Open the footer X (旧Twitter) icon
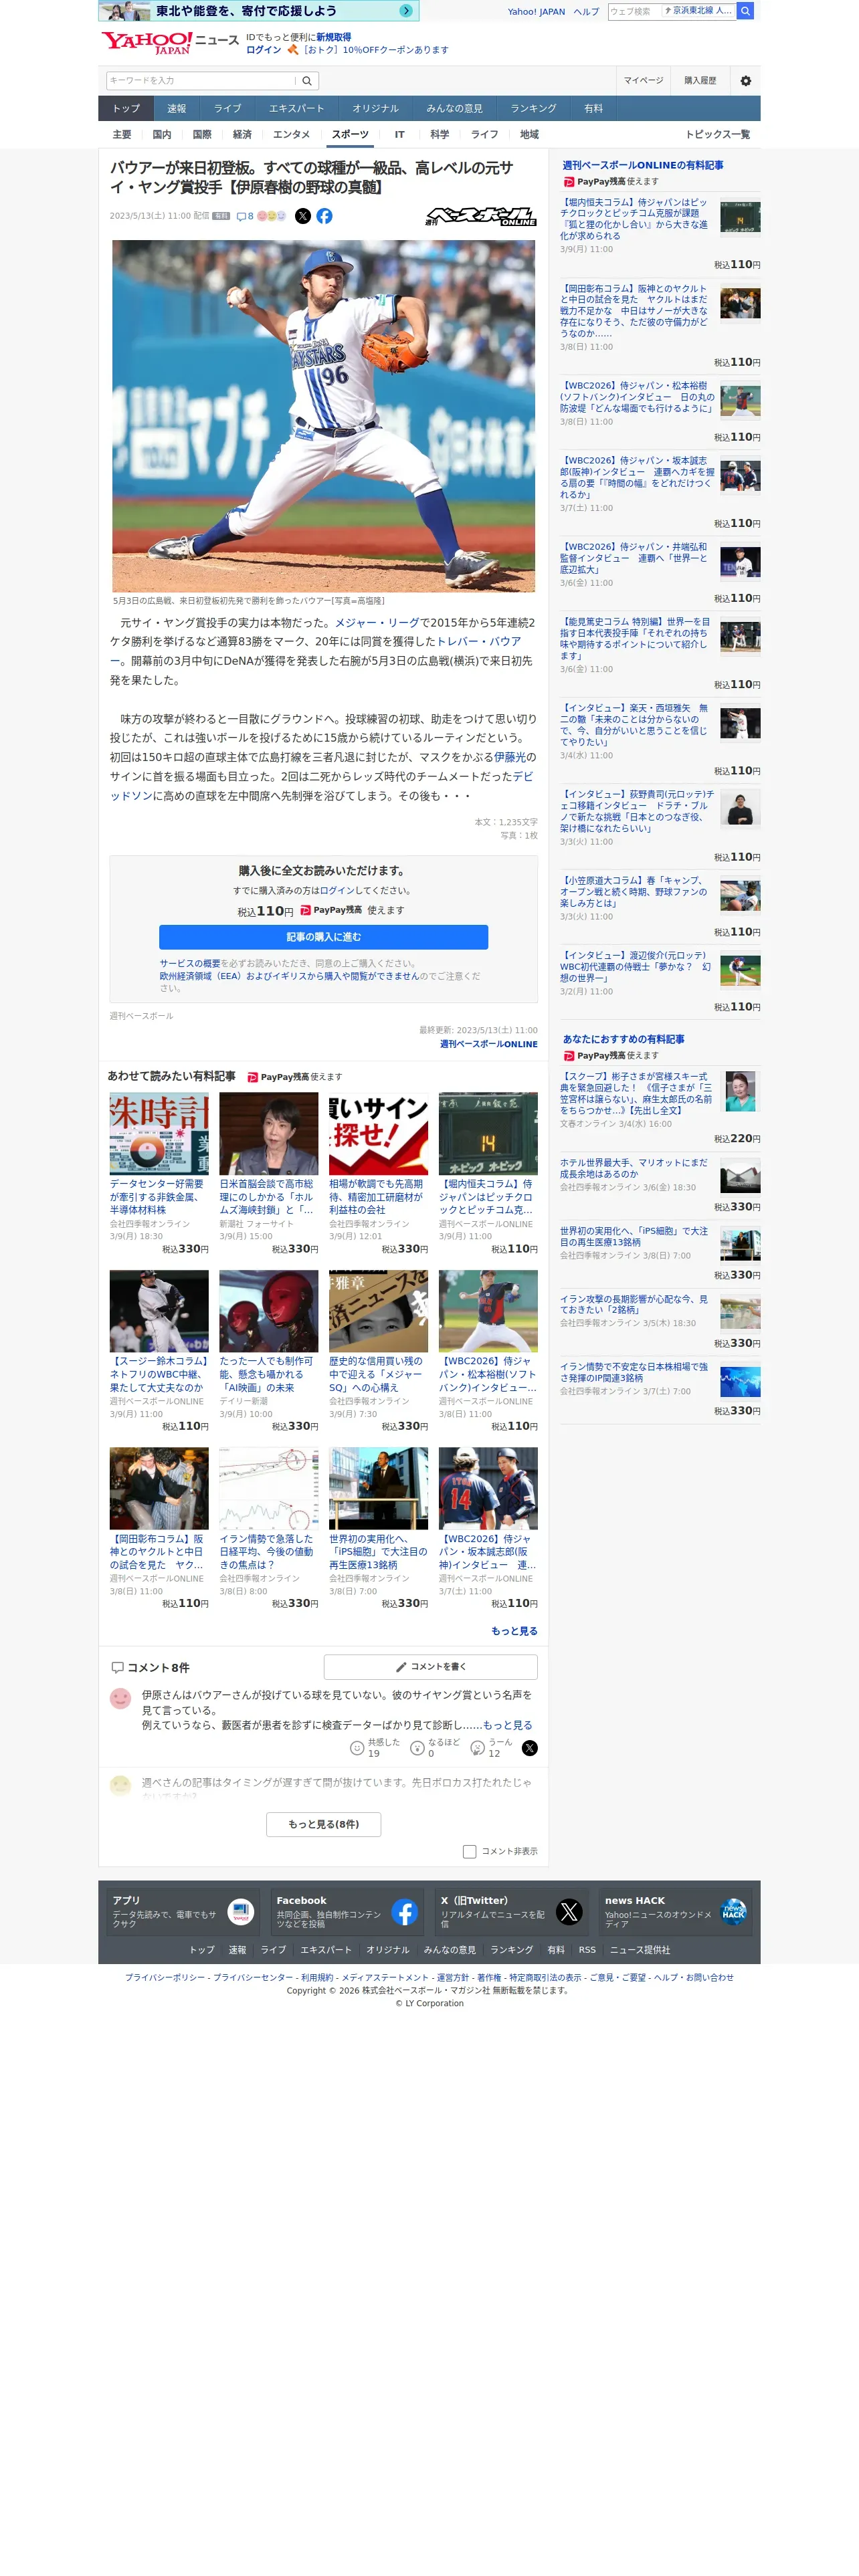 coord(569,1912)
